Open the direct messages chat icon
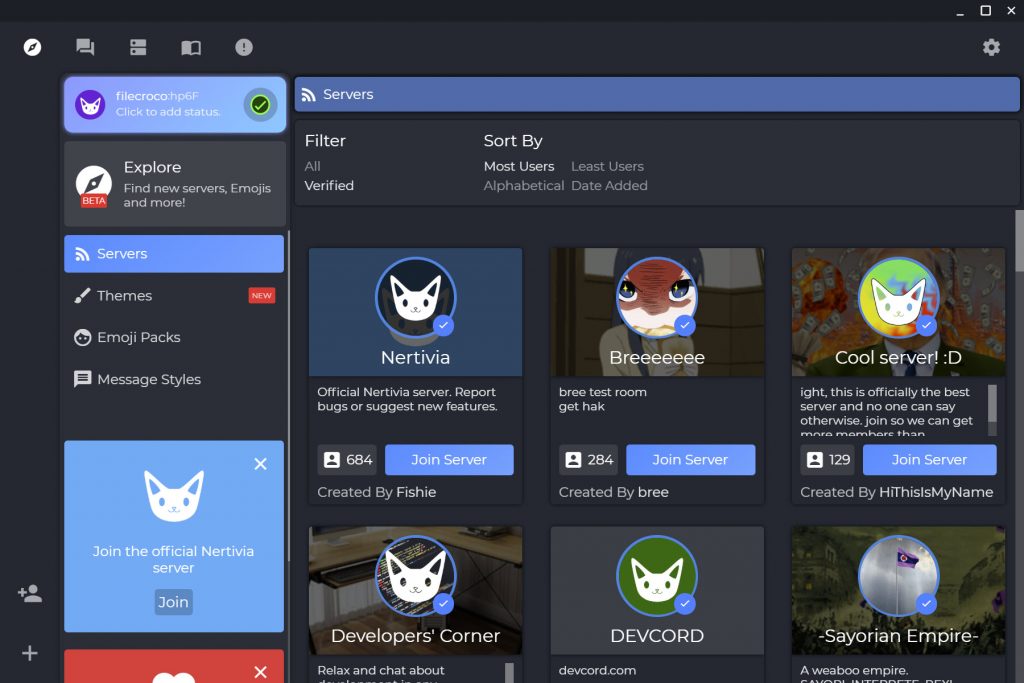The height and width of the screenshot is (683, 1024). (x=85, y=47)
